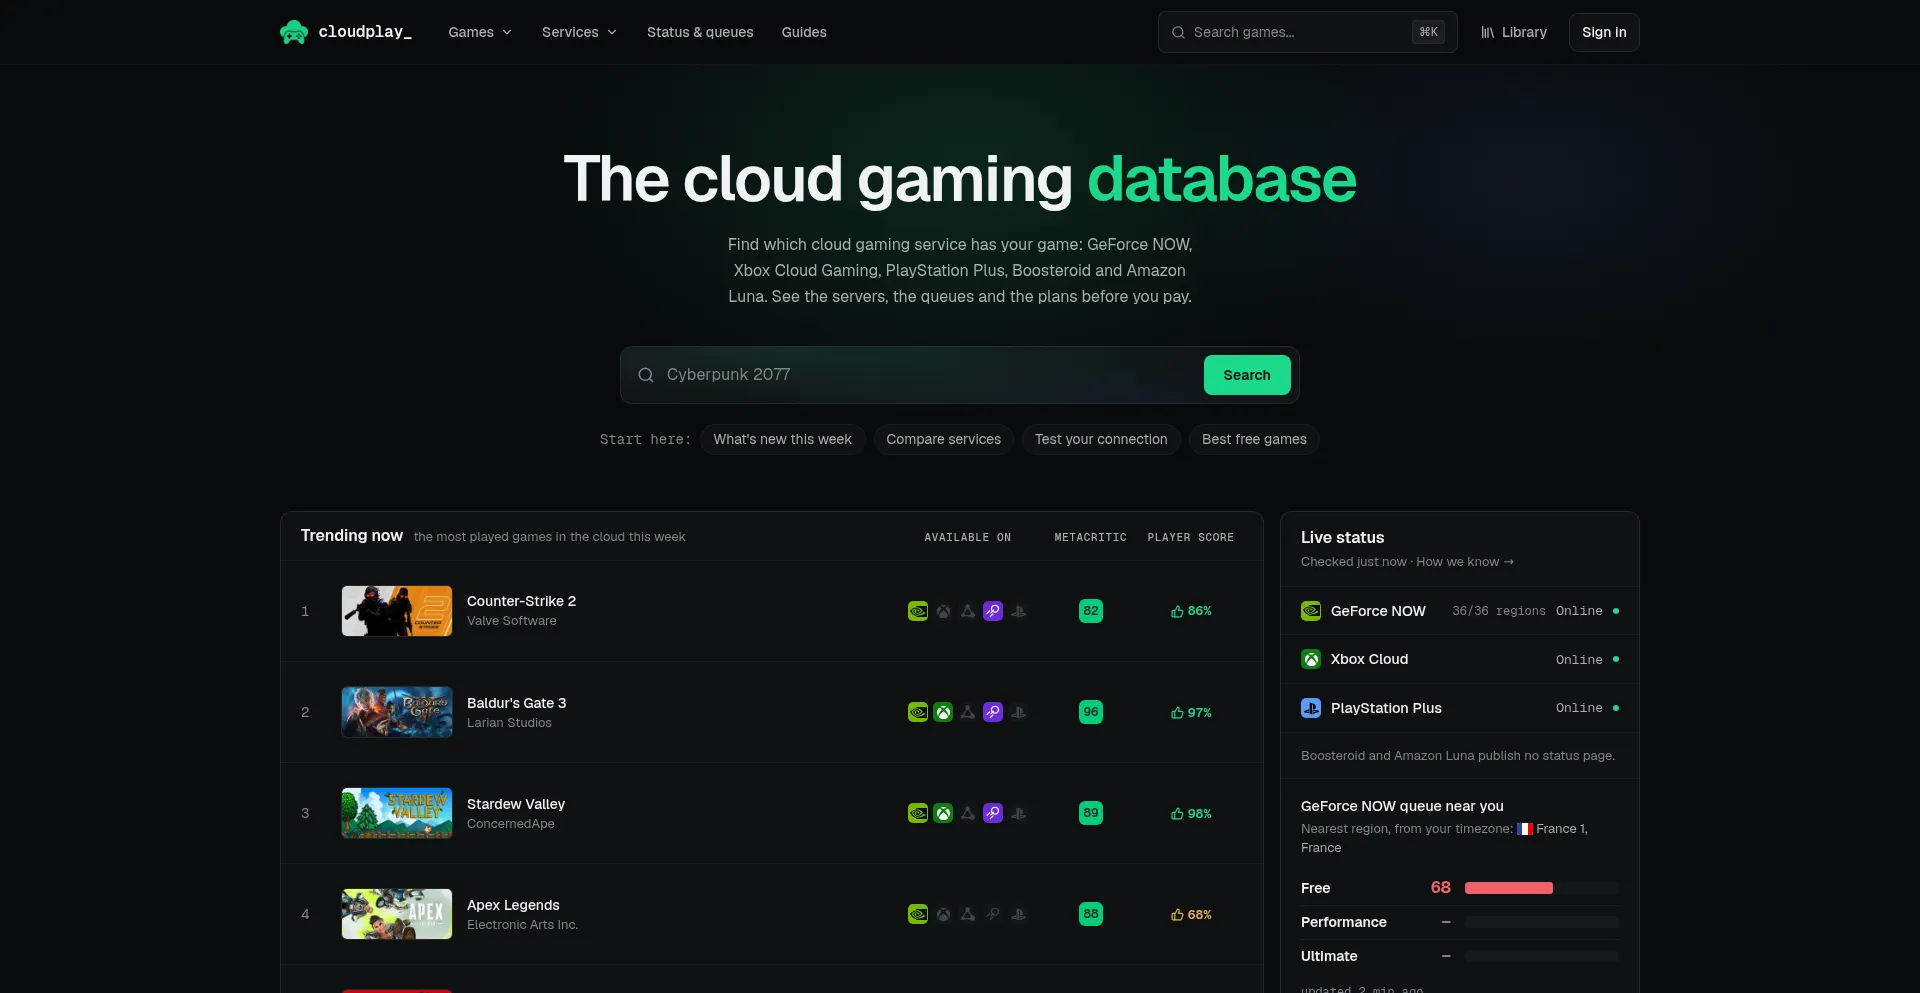The image size is (1920, 993).
Task: Open the Guides page
Action: pos(804,32)
